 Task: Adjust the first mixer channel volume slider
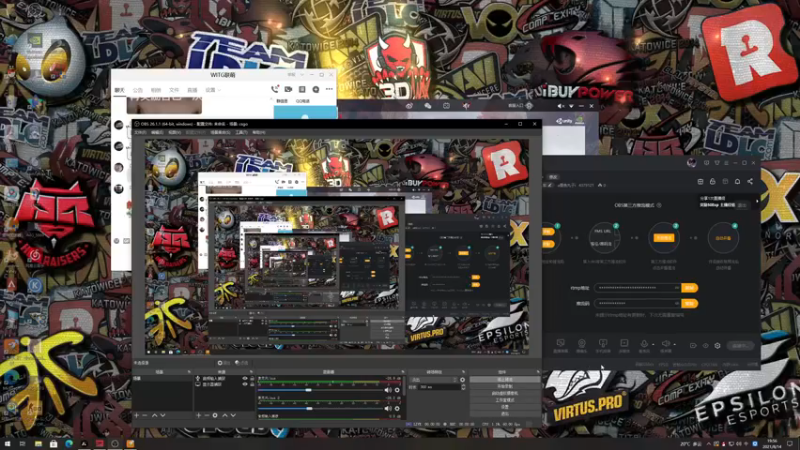[x=320, y=390]
